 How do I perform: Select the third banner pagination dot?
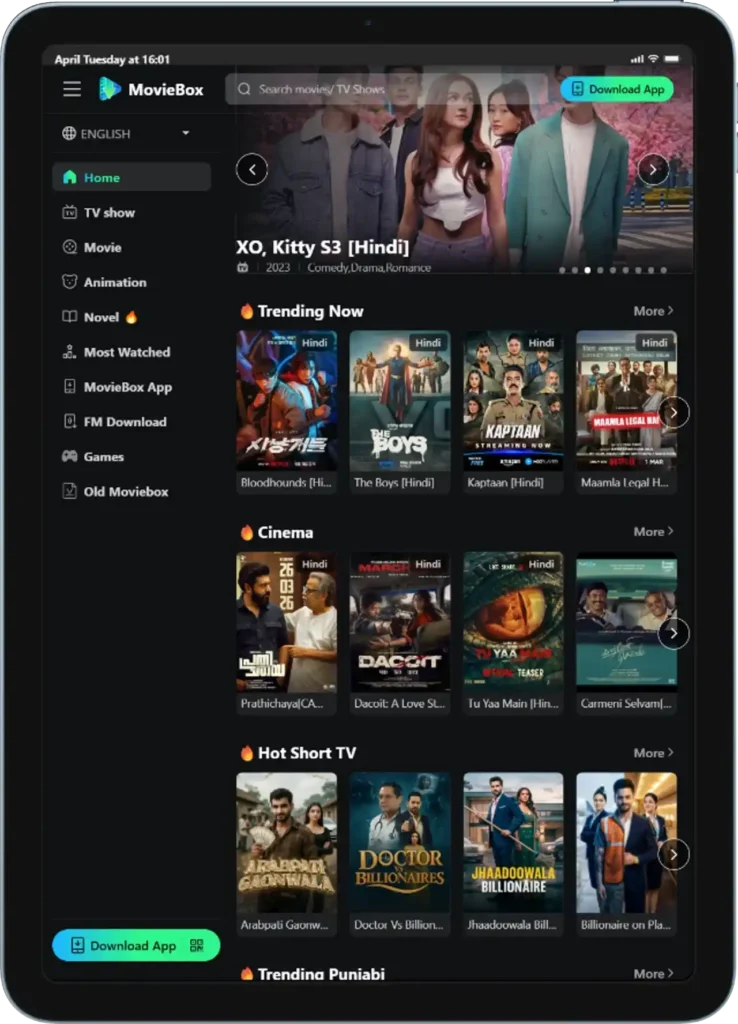tap(587, 270)
